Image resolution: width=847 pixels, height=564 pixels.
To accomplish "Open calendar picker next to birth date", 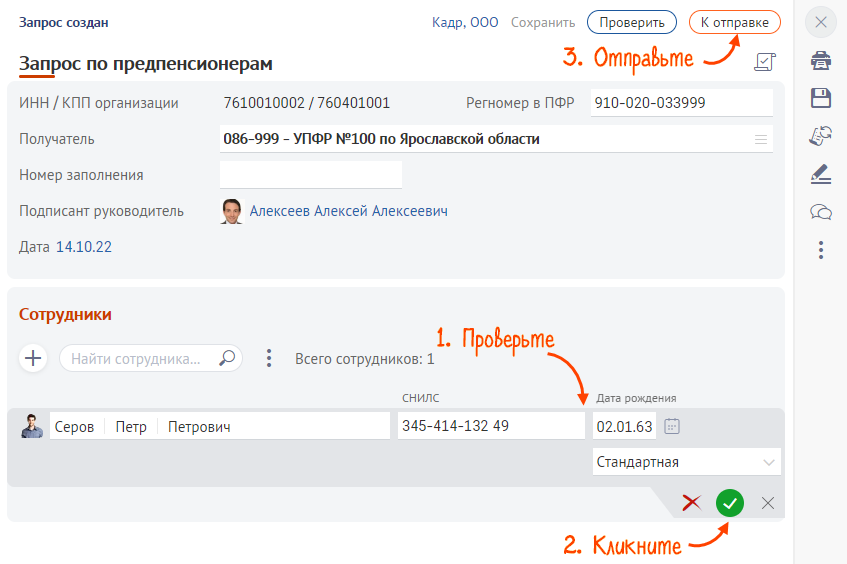I will click(x=672, y=427).
